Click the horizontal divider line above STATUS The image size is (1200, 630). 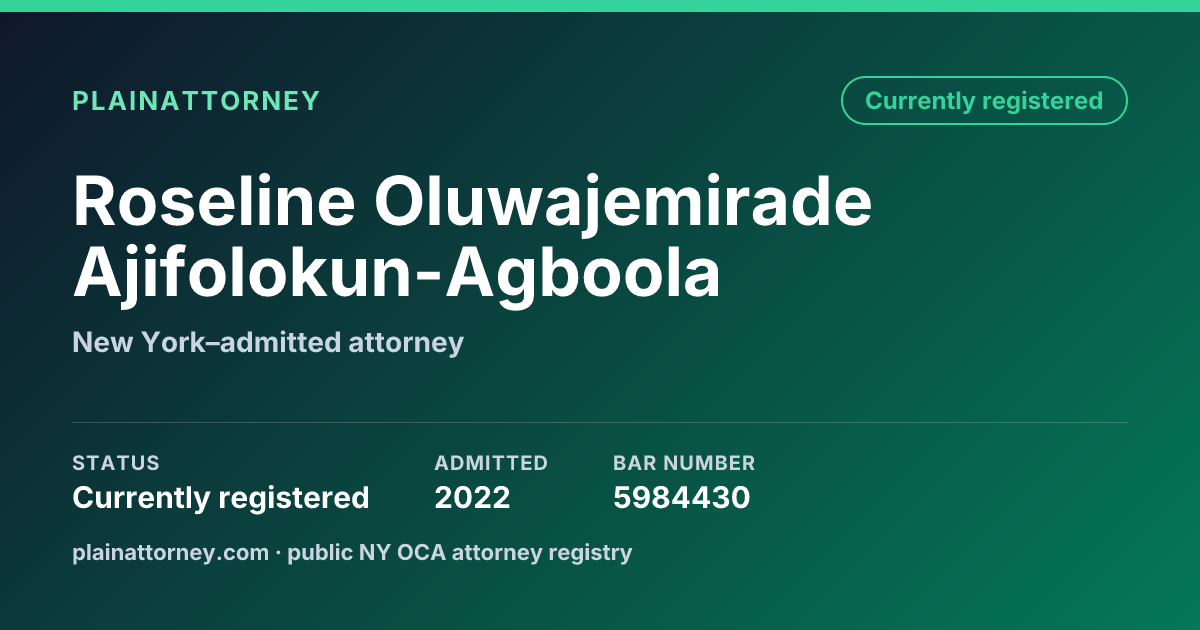tap(600, 422)
